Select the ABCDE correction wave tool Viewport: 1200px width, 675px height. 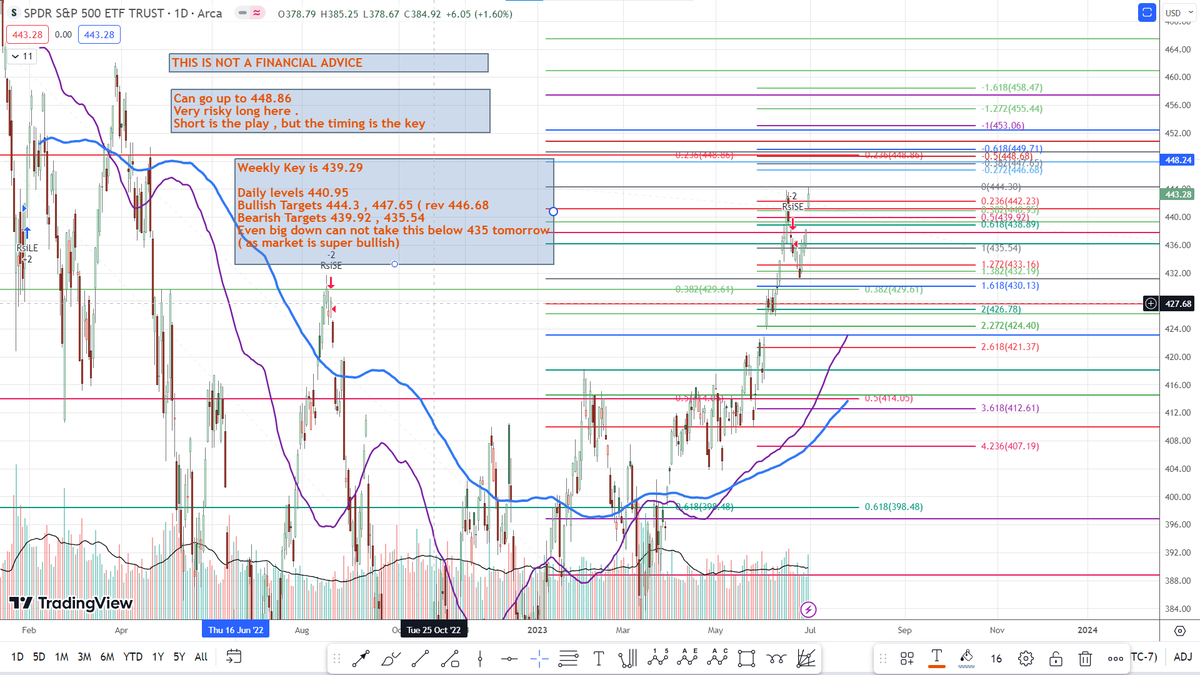(687, 658)
